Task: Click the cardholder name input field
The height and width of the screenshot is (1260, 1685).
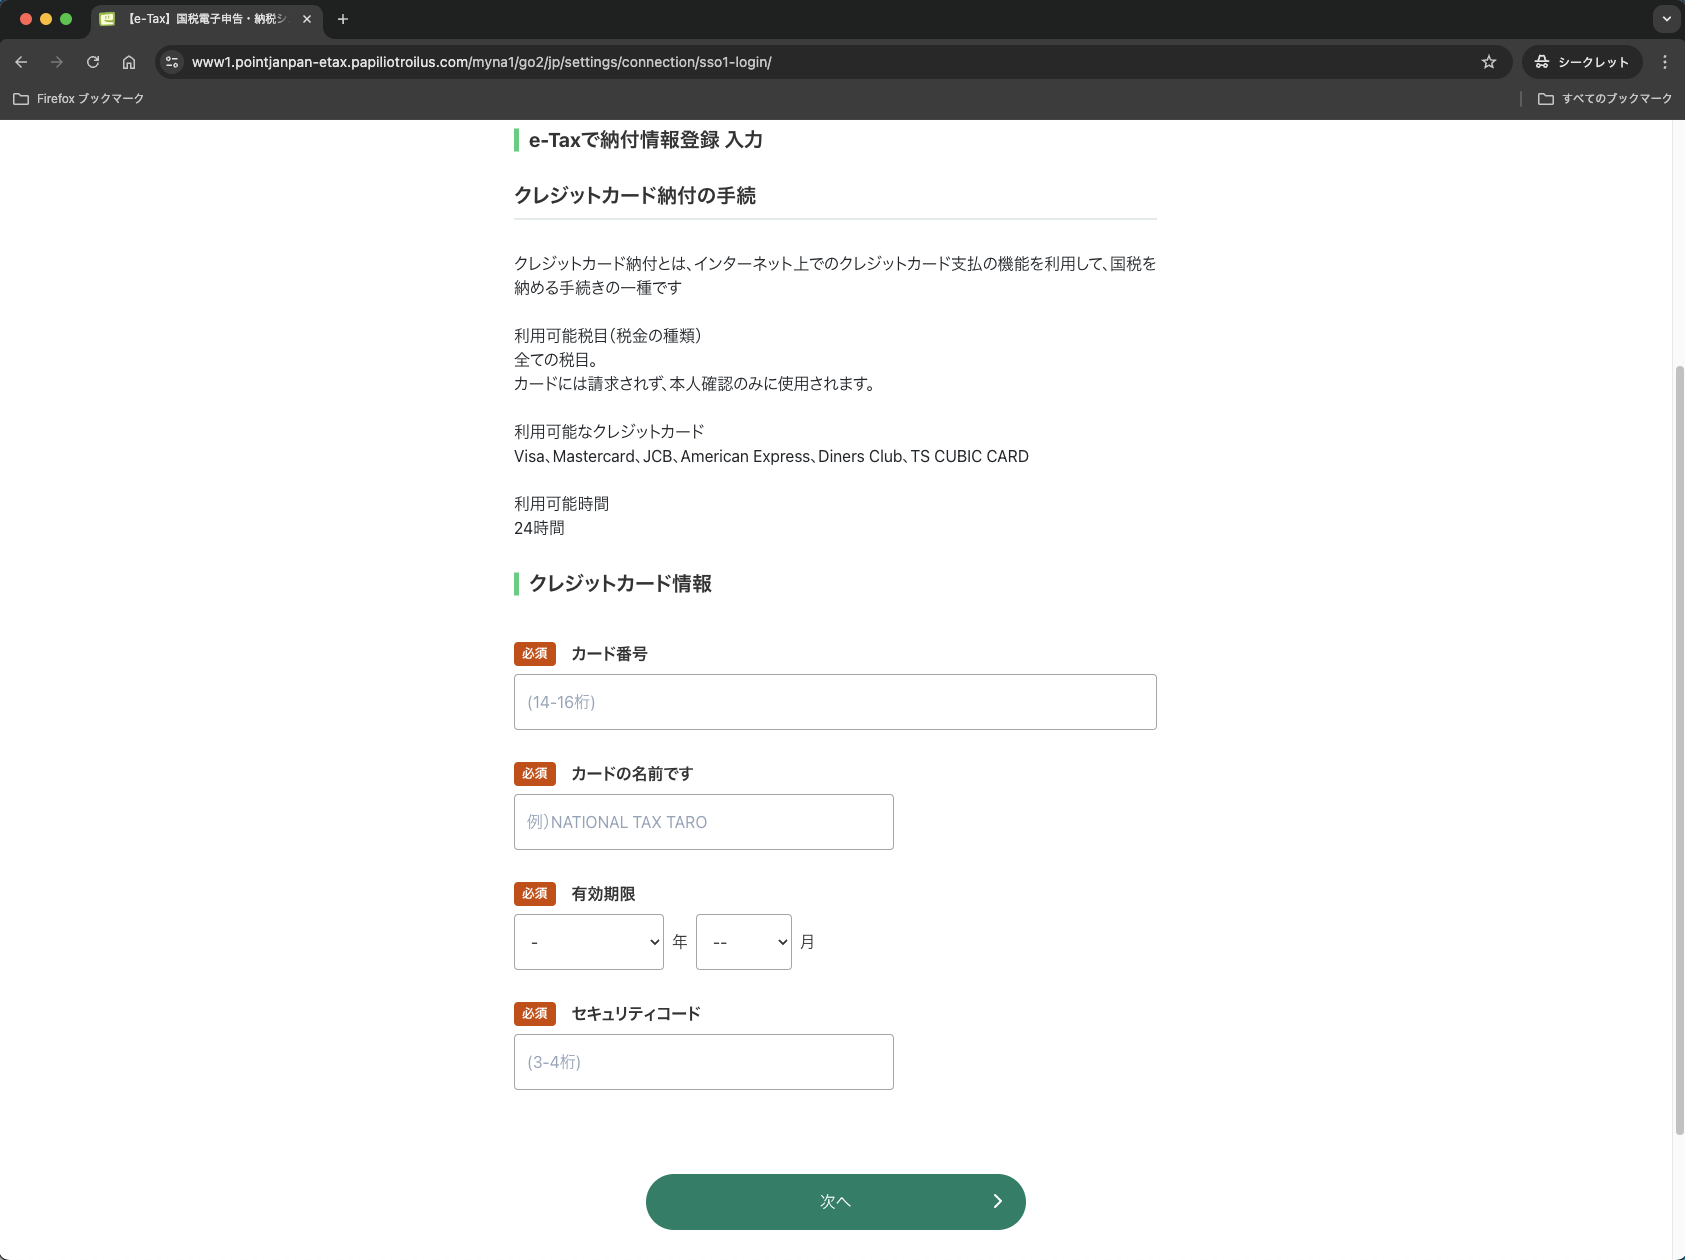Action: pos(703,821)
